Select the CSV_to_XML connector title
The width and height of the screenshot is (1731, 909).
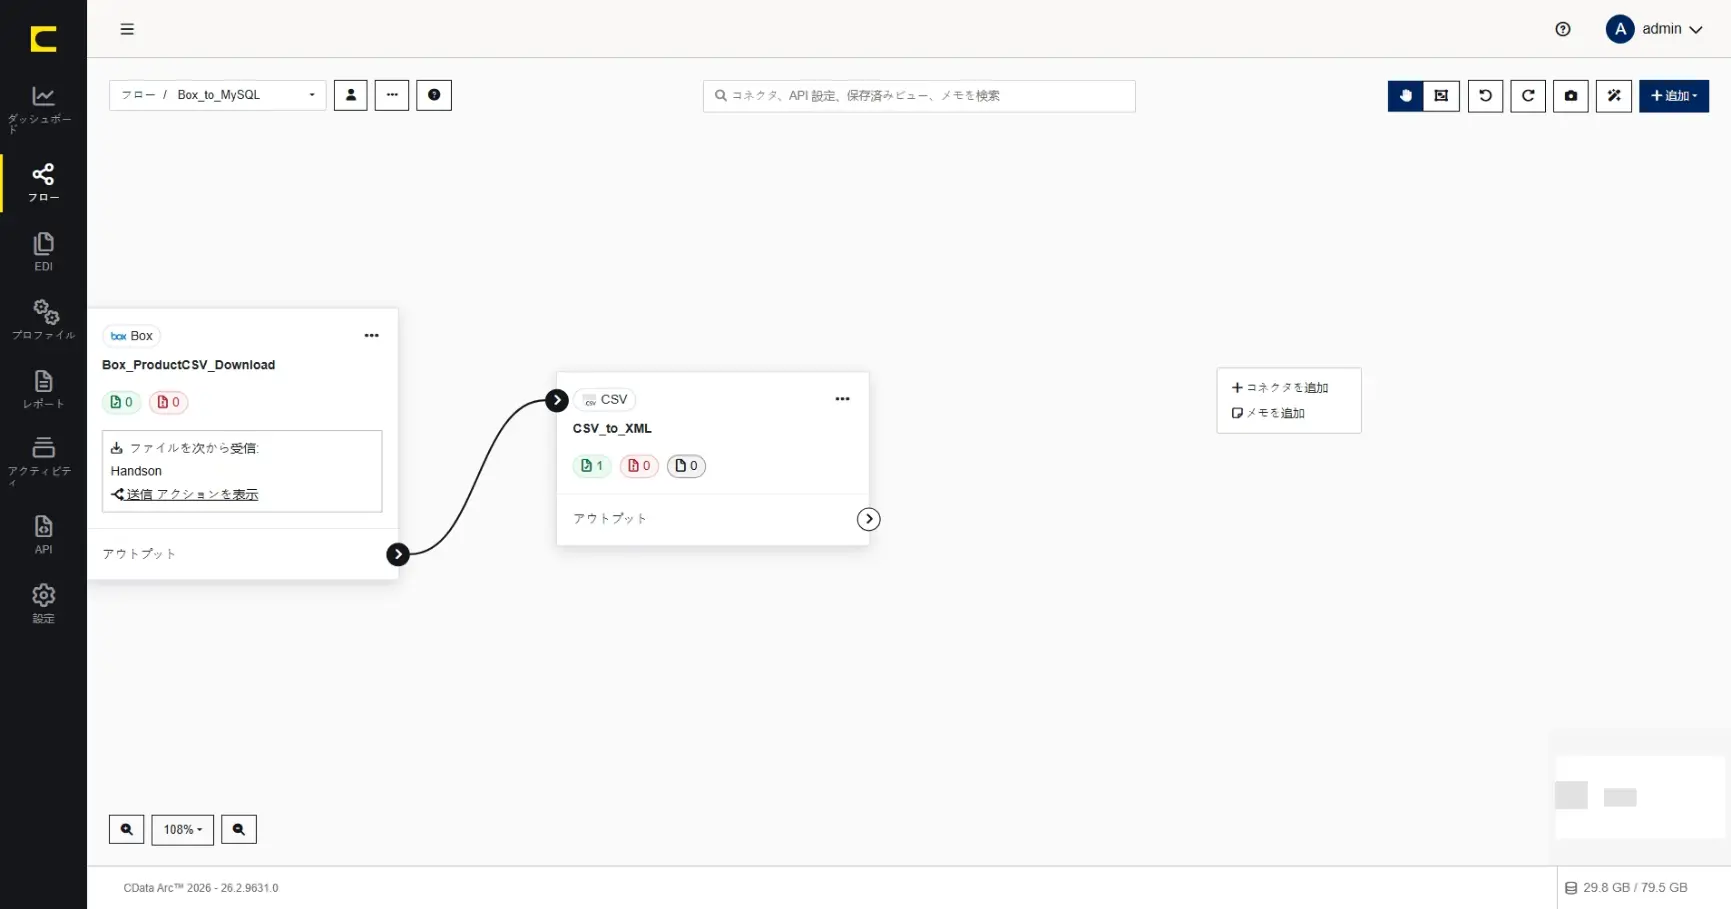[612, 428]
